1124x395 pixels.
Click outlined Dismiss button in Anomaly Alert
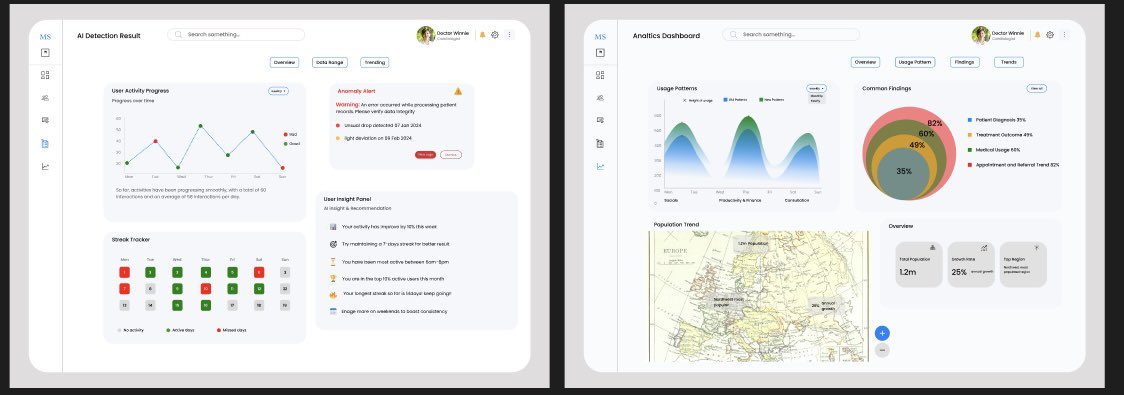click(x=450, y=154)
